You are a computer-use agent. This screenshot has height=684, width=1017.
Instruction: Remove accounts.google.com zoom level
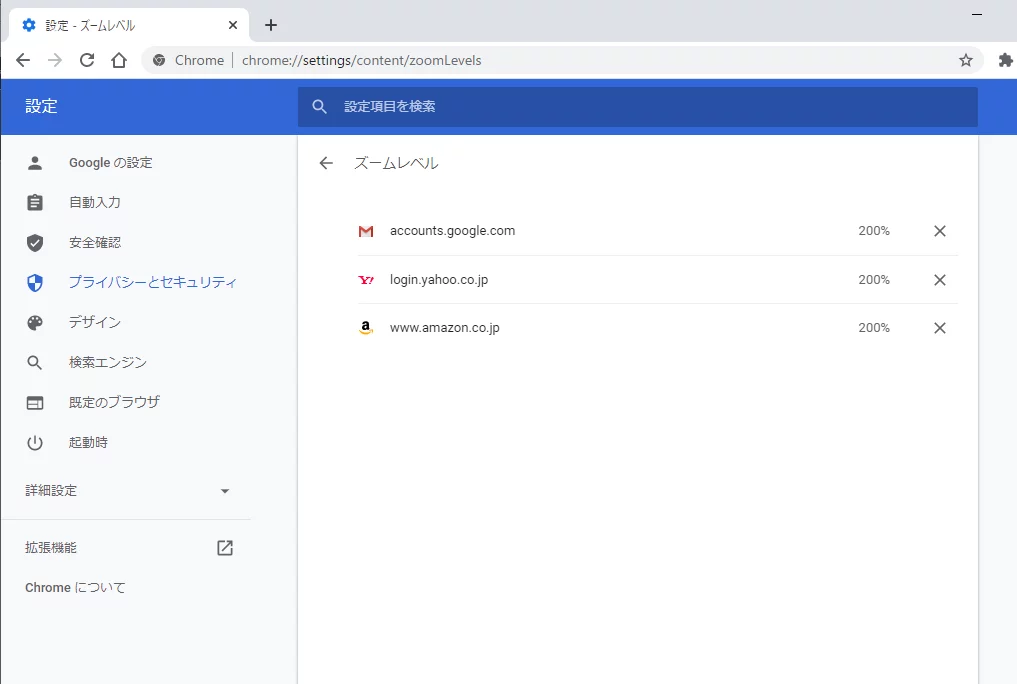click(939, 231)
